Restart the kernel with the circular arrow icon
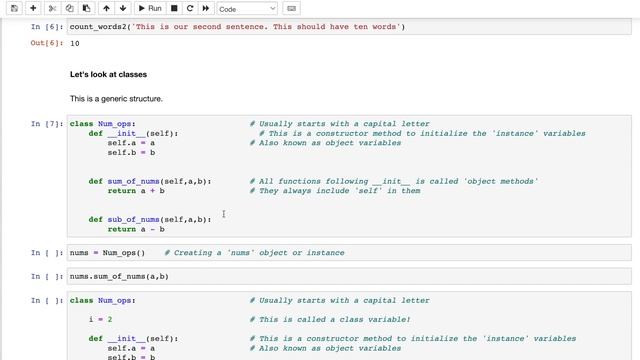The width and height of the screenshot is (640, 360). point(190,8)
